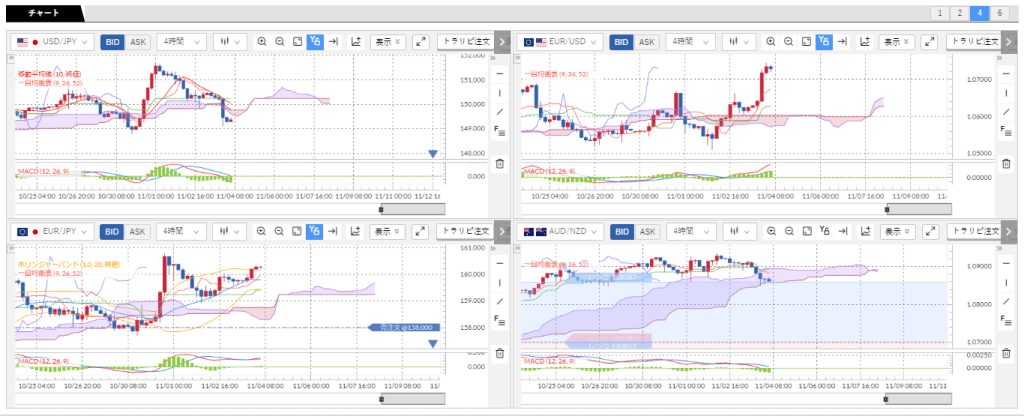Zoom out on the EUR/USD chart
Screen dimensions: 1024x416
coord(789,42)
